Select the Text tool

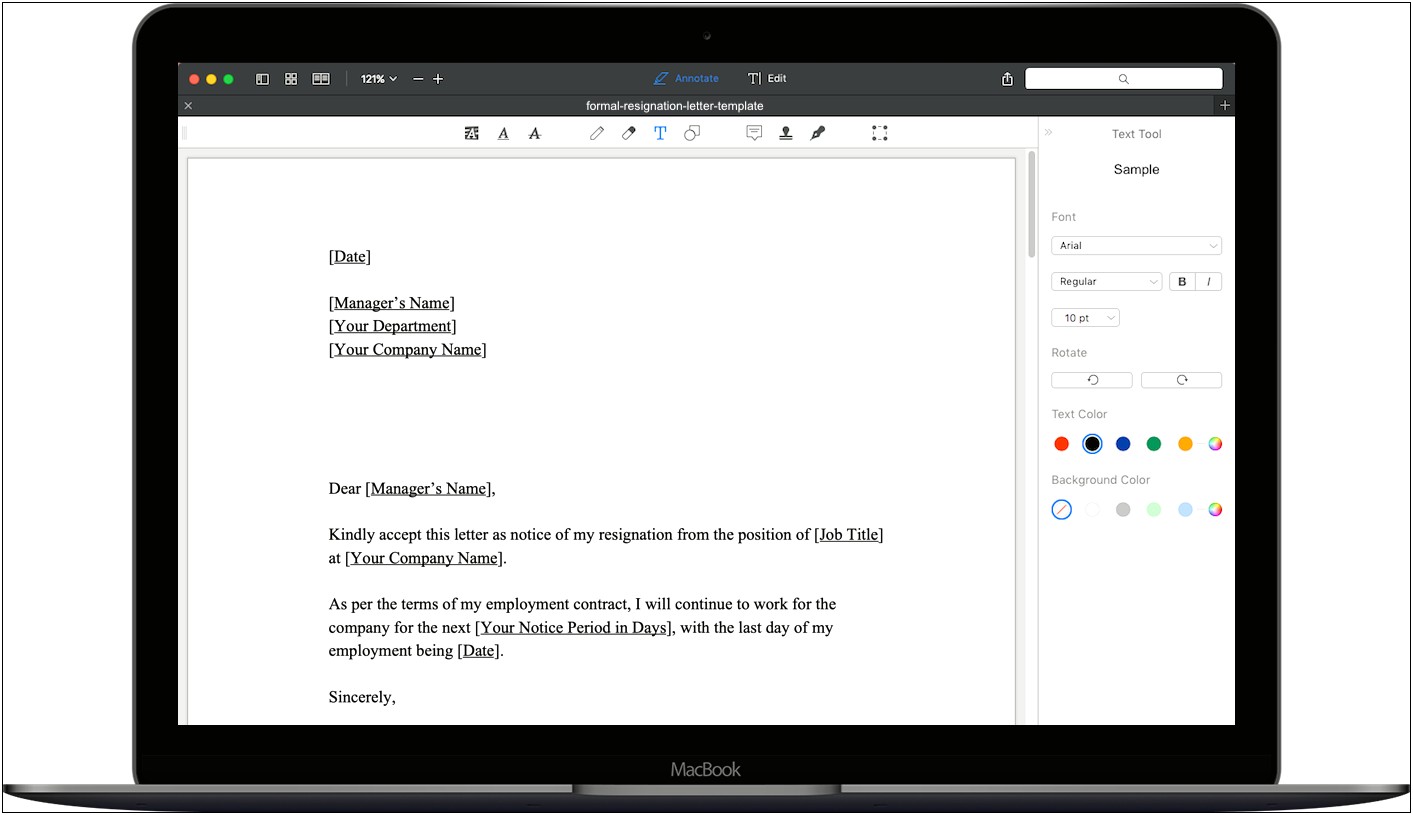[x=660, y=133]
